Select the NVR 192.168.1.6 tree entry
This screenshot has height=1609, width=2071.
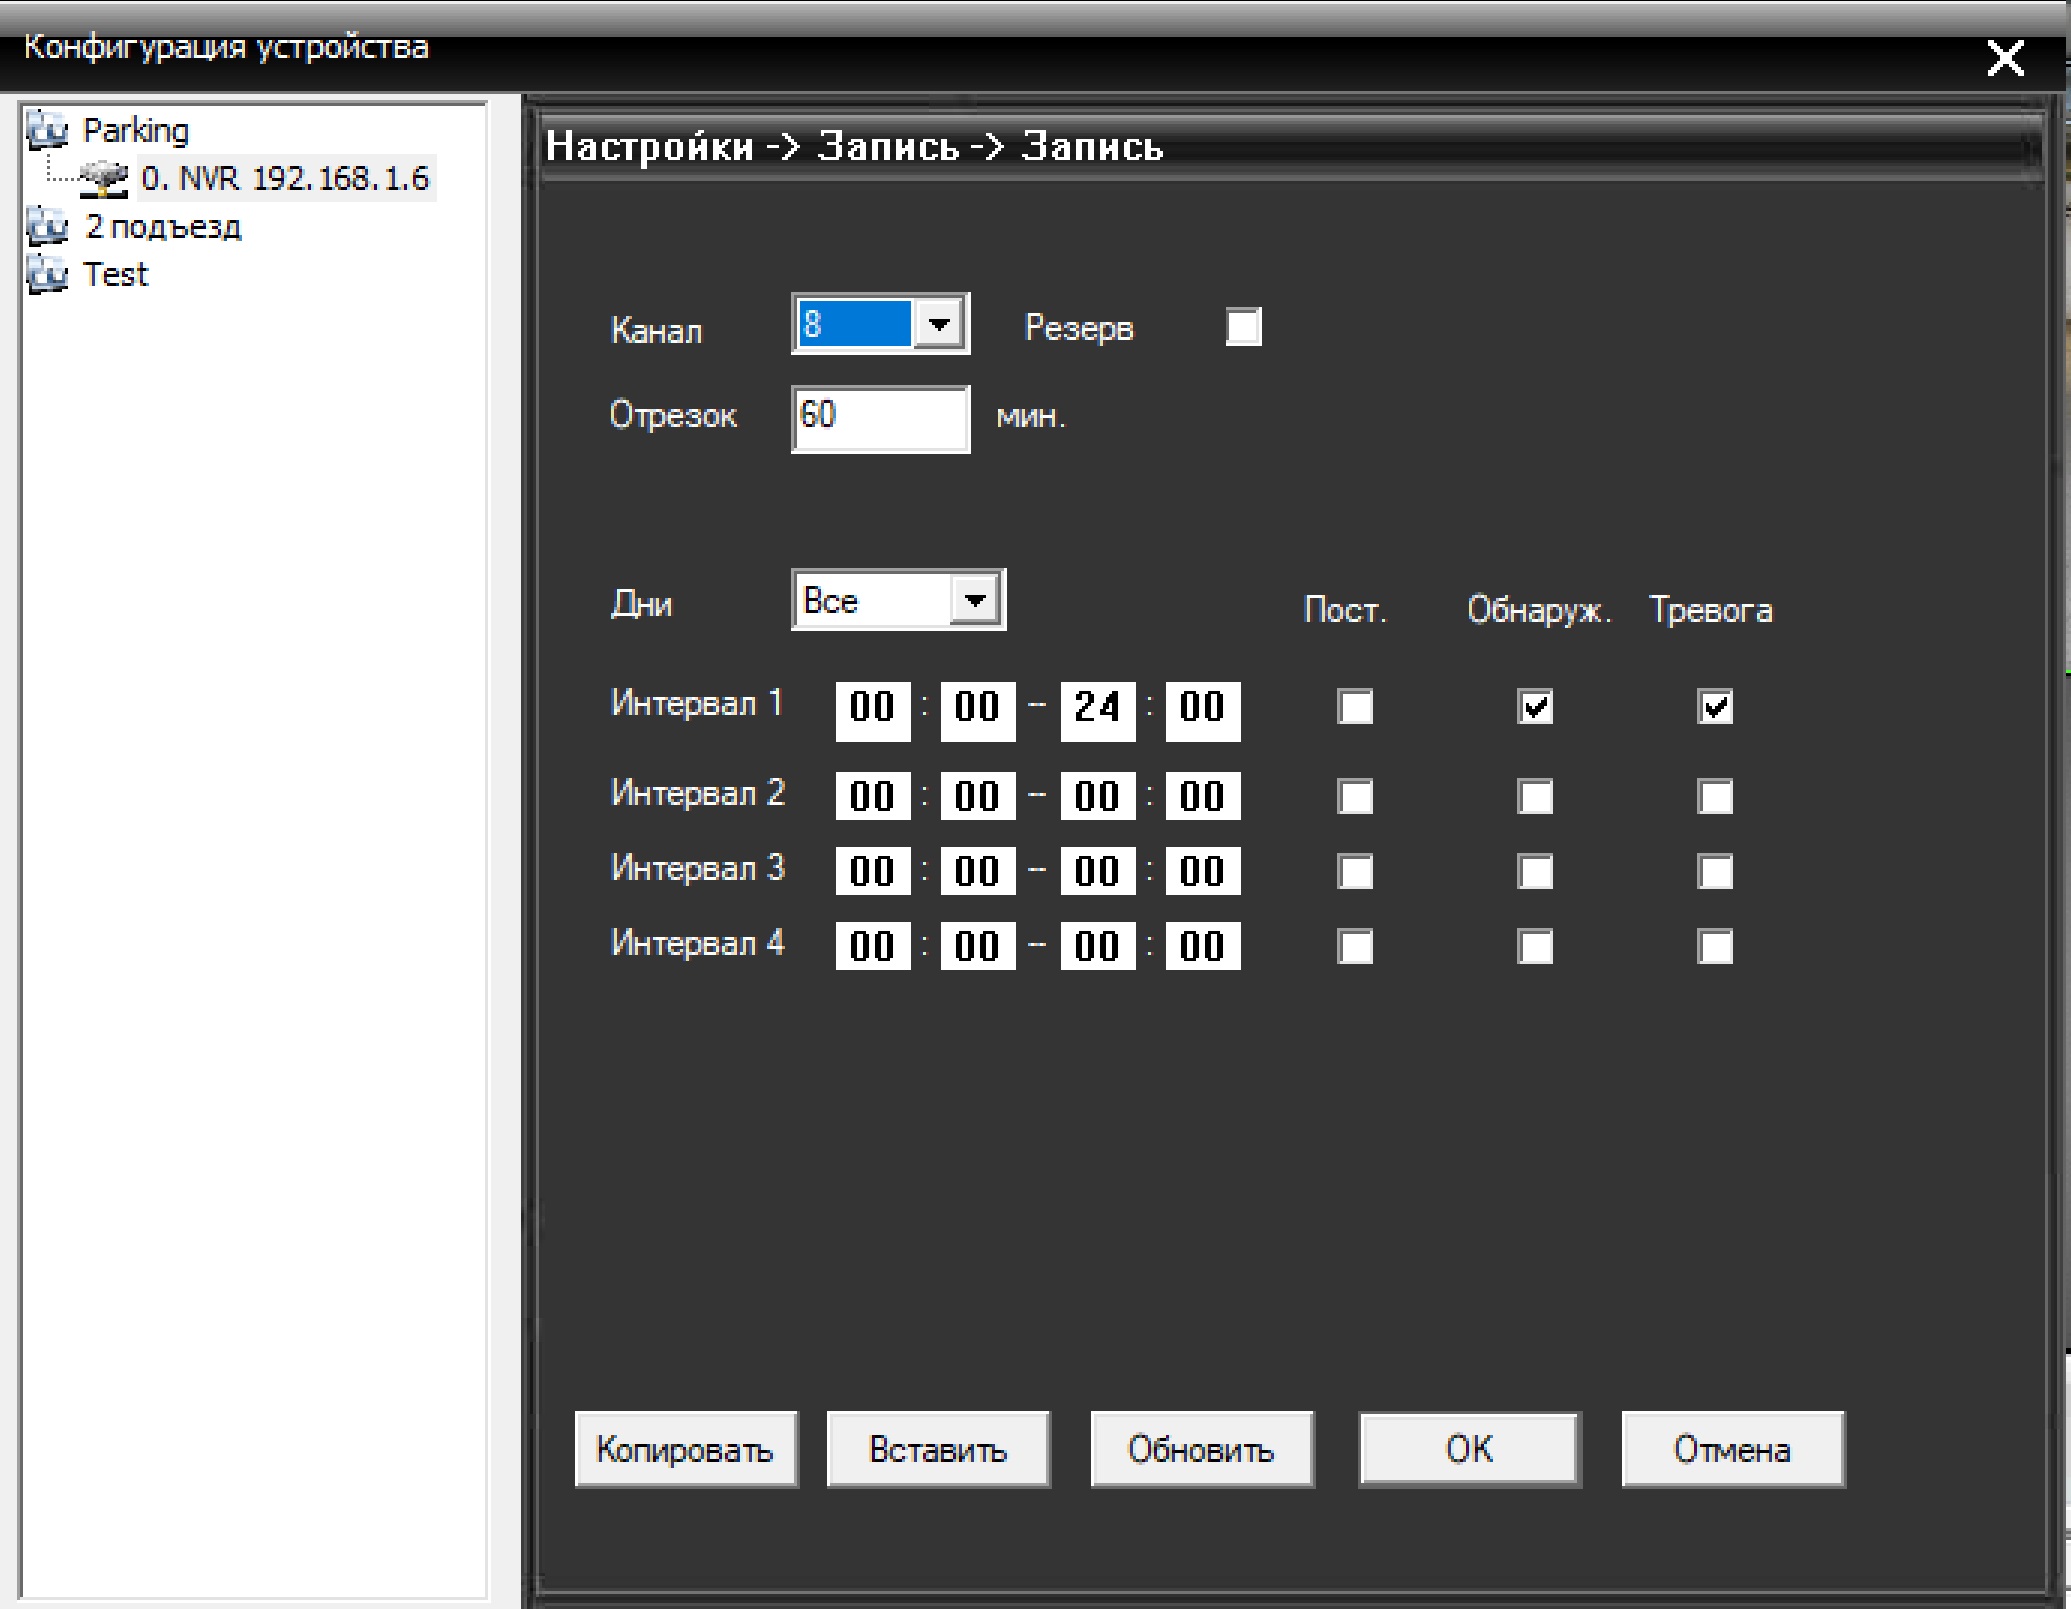[285, 178]
